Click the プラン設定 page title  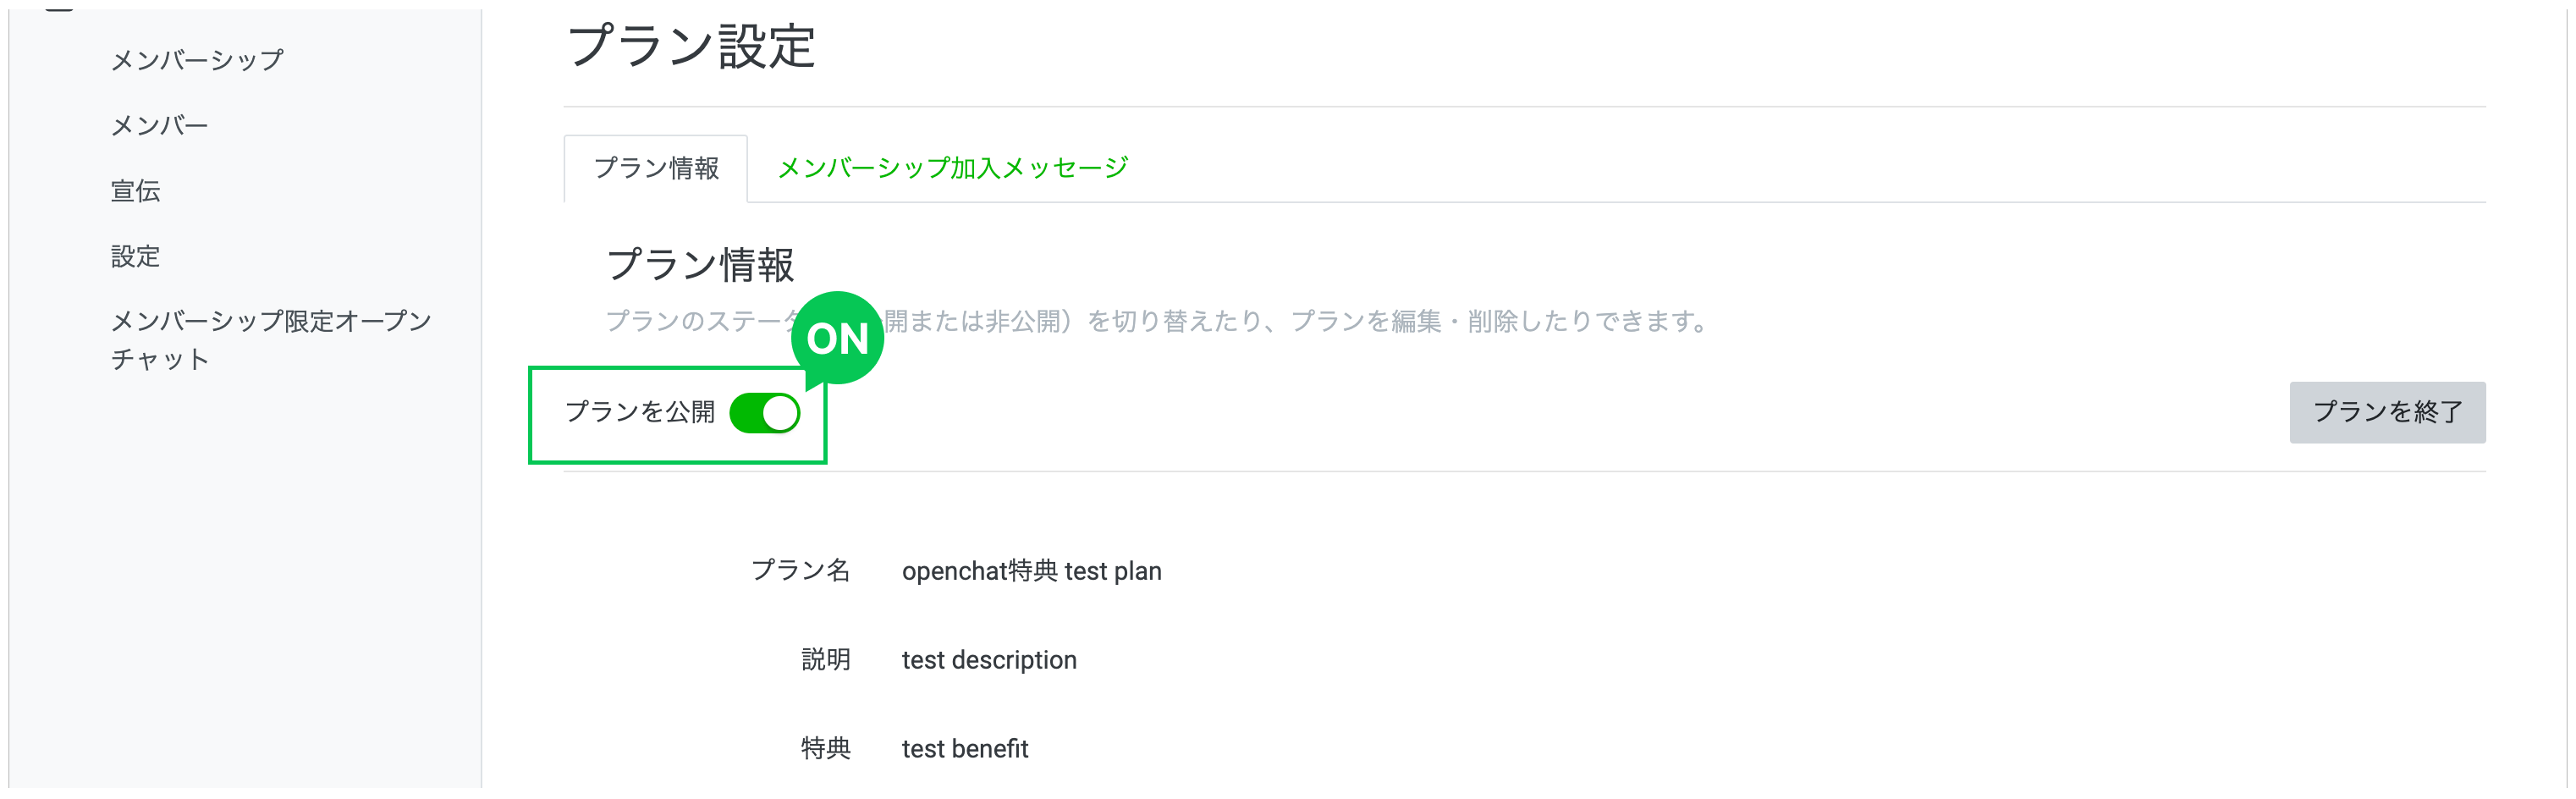pyautogui.click(x=691, y=46)
